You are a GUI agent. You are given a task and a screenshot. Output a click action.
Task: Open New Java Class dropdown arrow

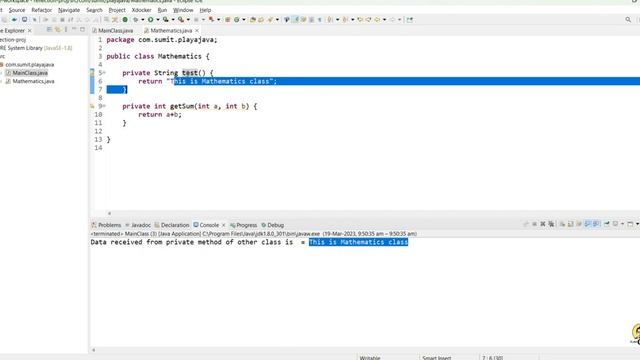click(x=244, y=20)
